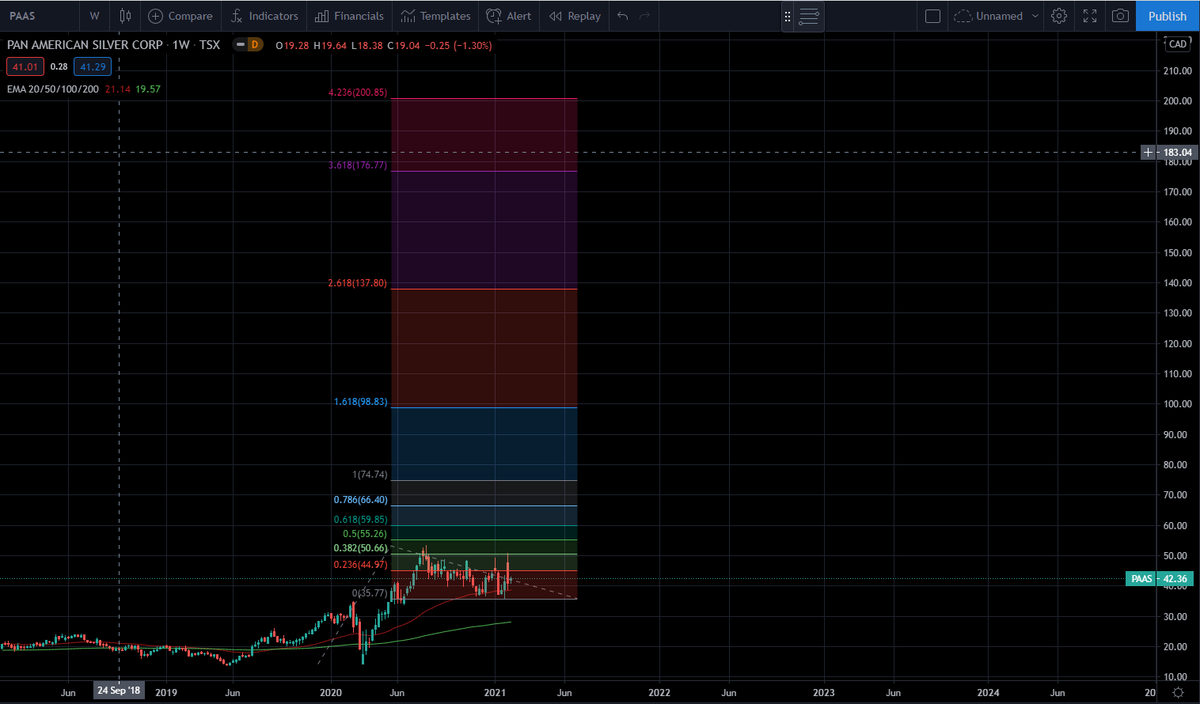Open the Templates menu

[x=436, y=16]
